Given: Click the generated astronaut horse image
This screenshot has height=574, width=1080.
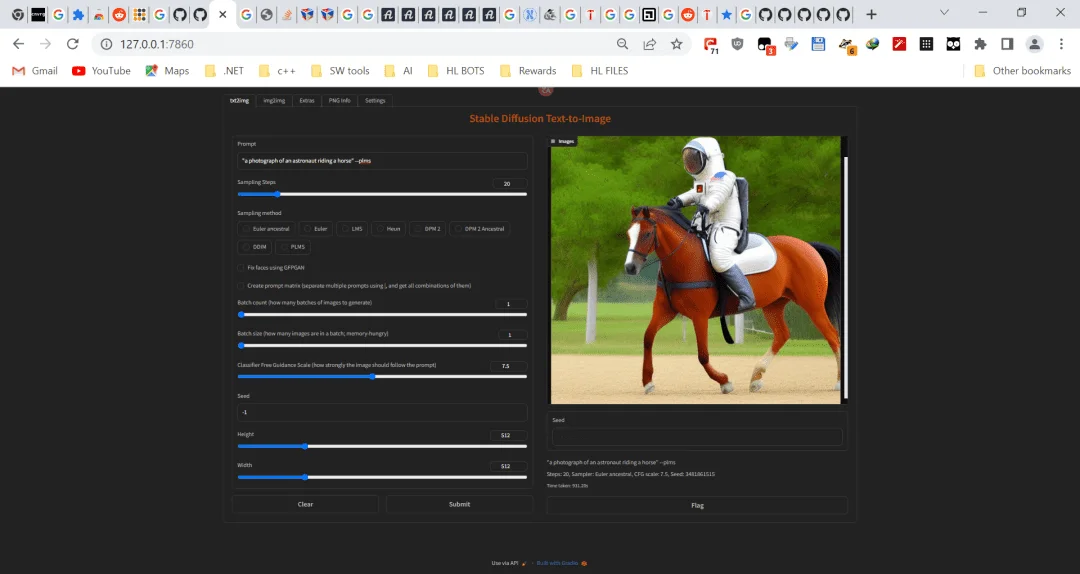Looking at the screenshot, I should coord(696,269).
